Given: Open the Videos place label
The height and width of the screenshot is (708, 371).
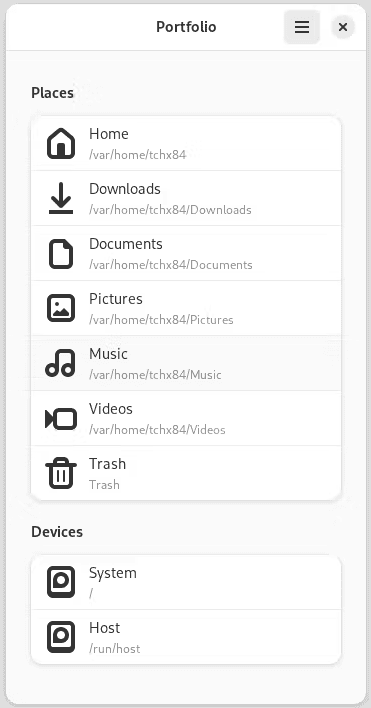Looking at the screenshot, I should (x=111, y=409).
